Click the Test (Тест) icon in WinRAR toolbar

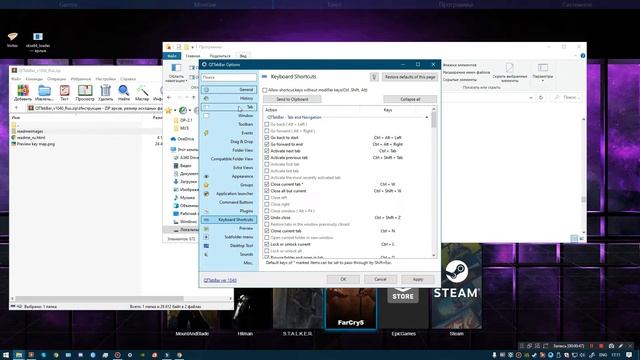click(x=64, y=91)
